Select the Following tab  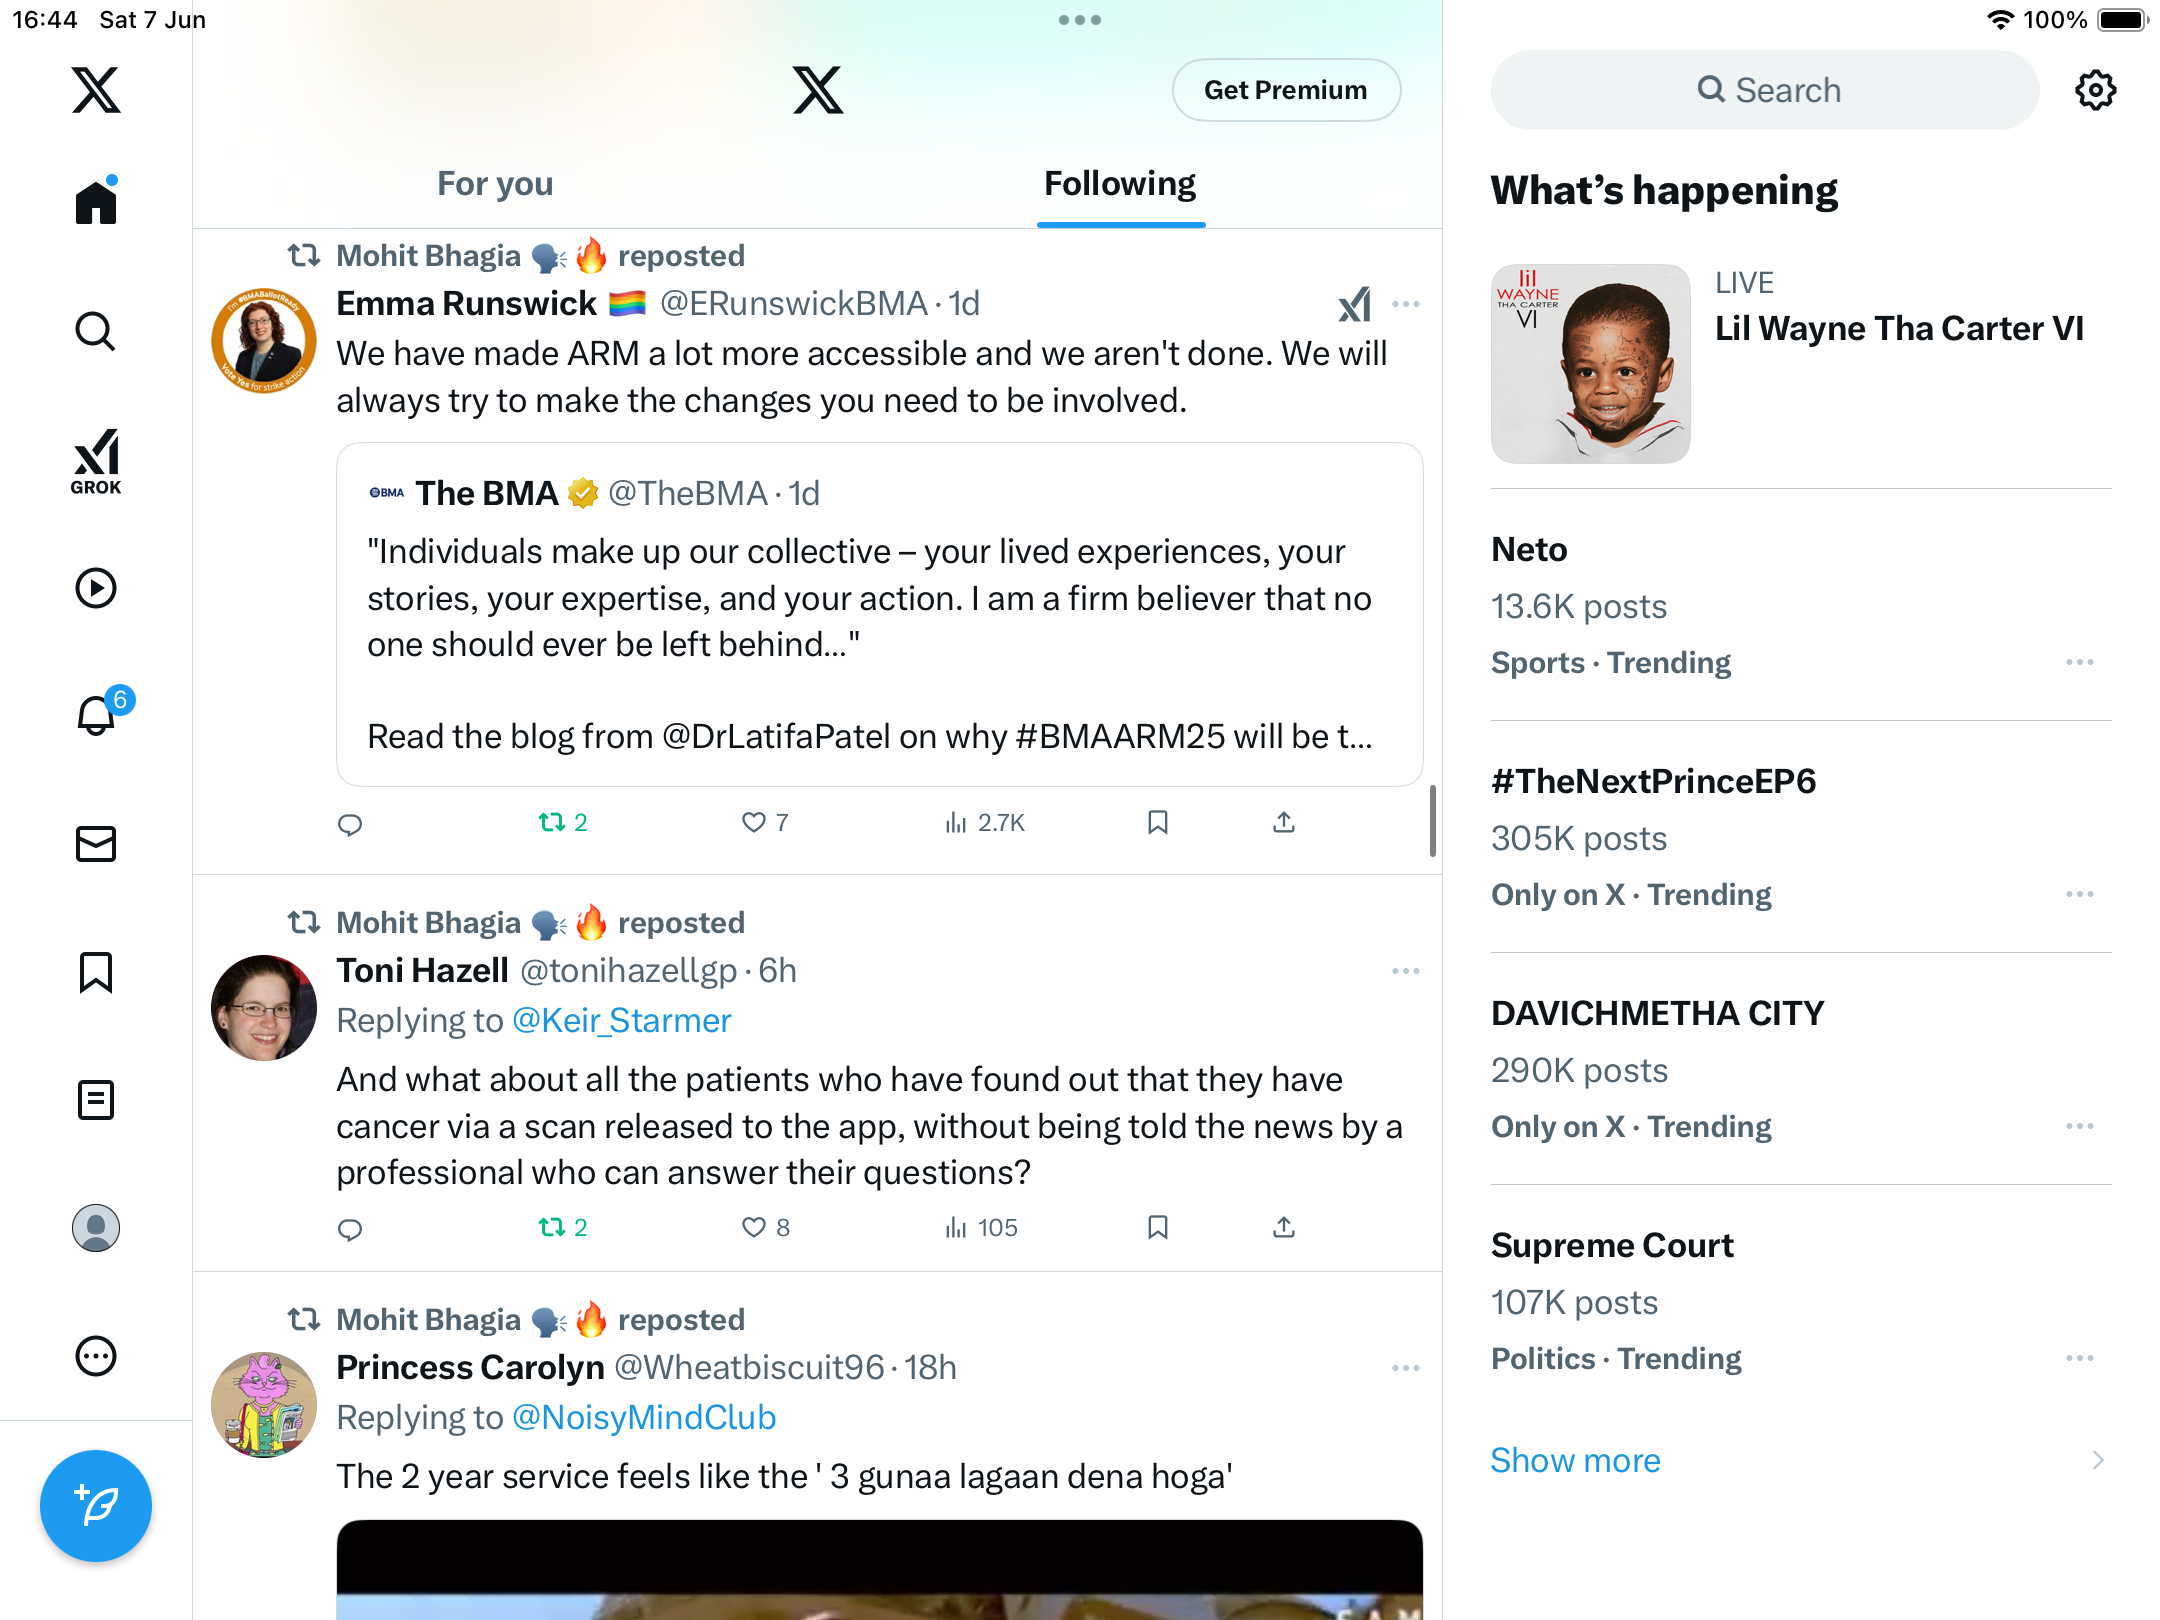[1120, 183]
